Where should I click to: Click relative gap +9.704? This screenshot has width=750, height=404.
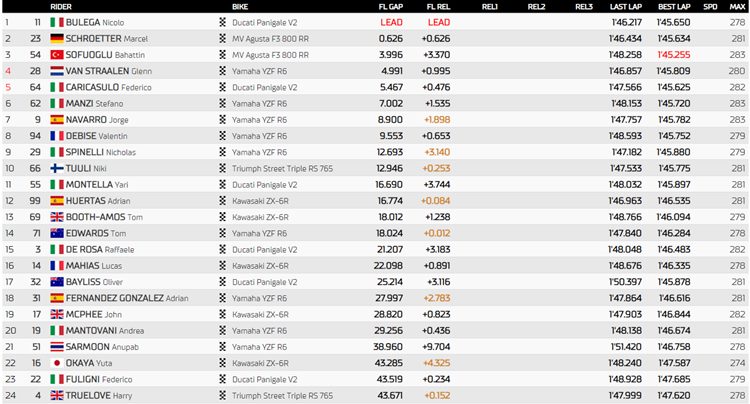pyautogui.click(x=437, y=347)
